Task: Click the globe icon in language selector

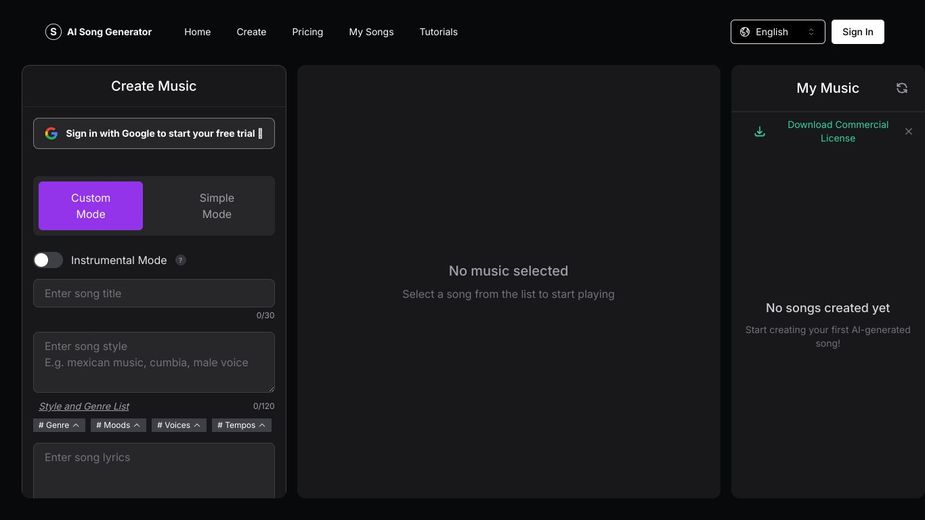Action: 745,32
